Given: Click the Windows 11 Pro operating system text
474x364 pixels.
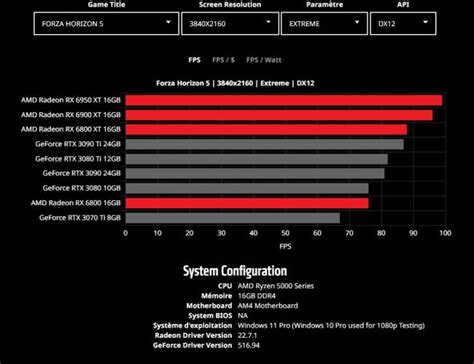Looking at the screenshot, I should [x=331, y=325].
